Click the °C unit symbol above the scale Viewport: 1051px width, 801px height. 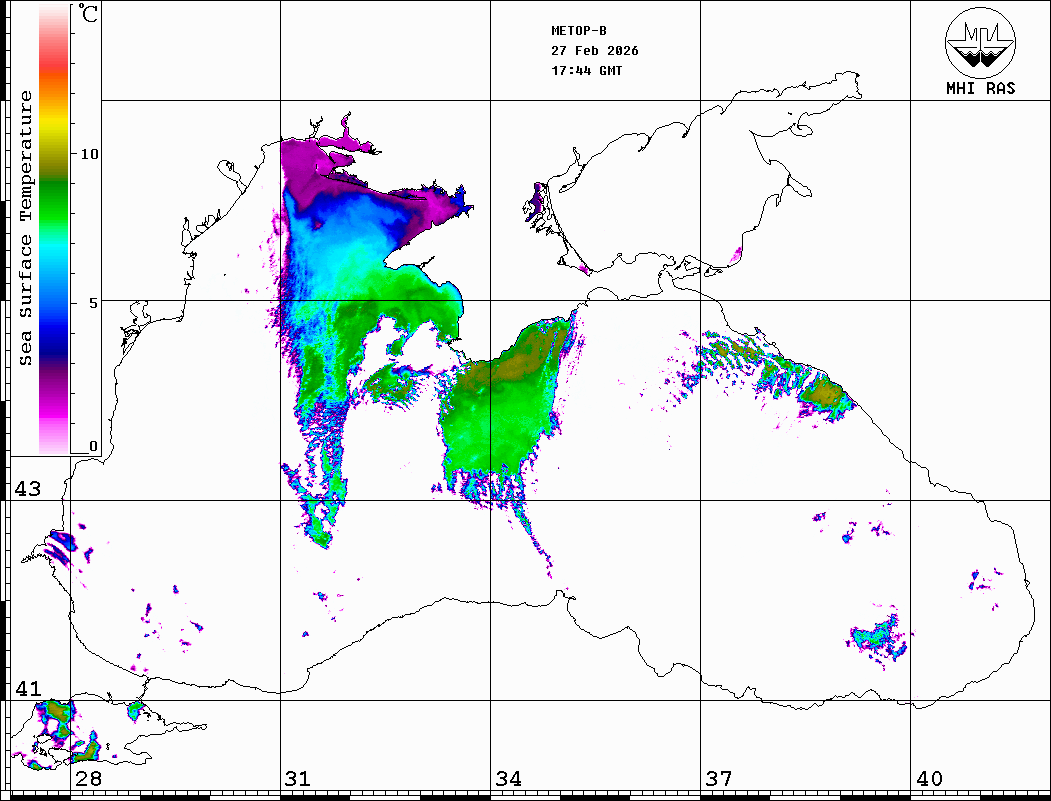click(x=88, y=15)
